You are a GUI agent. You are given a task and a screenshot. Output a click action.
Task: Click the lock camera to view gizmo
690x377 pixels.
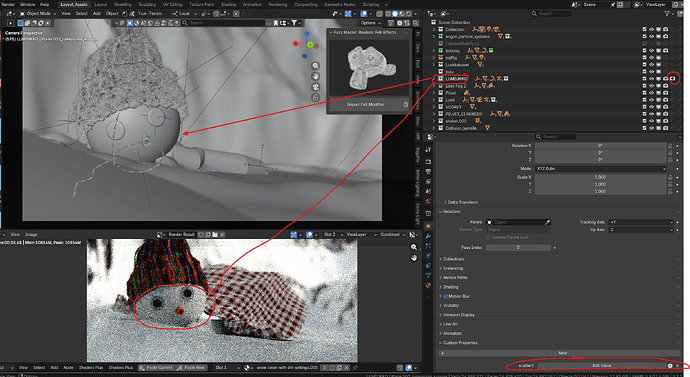point(316,98)
